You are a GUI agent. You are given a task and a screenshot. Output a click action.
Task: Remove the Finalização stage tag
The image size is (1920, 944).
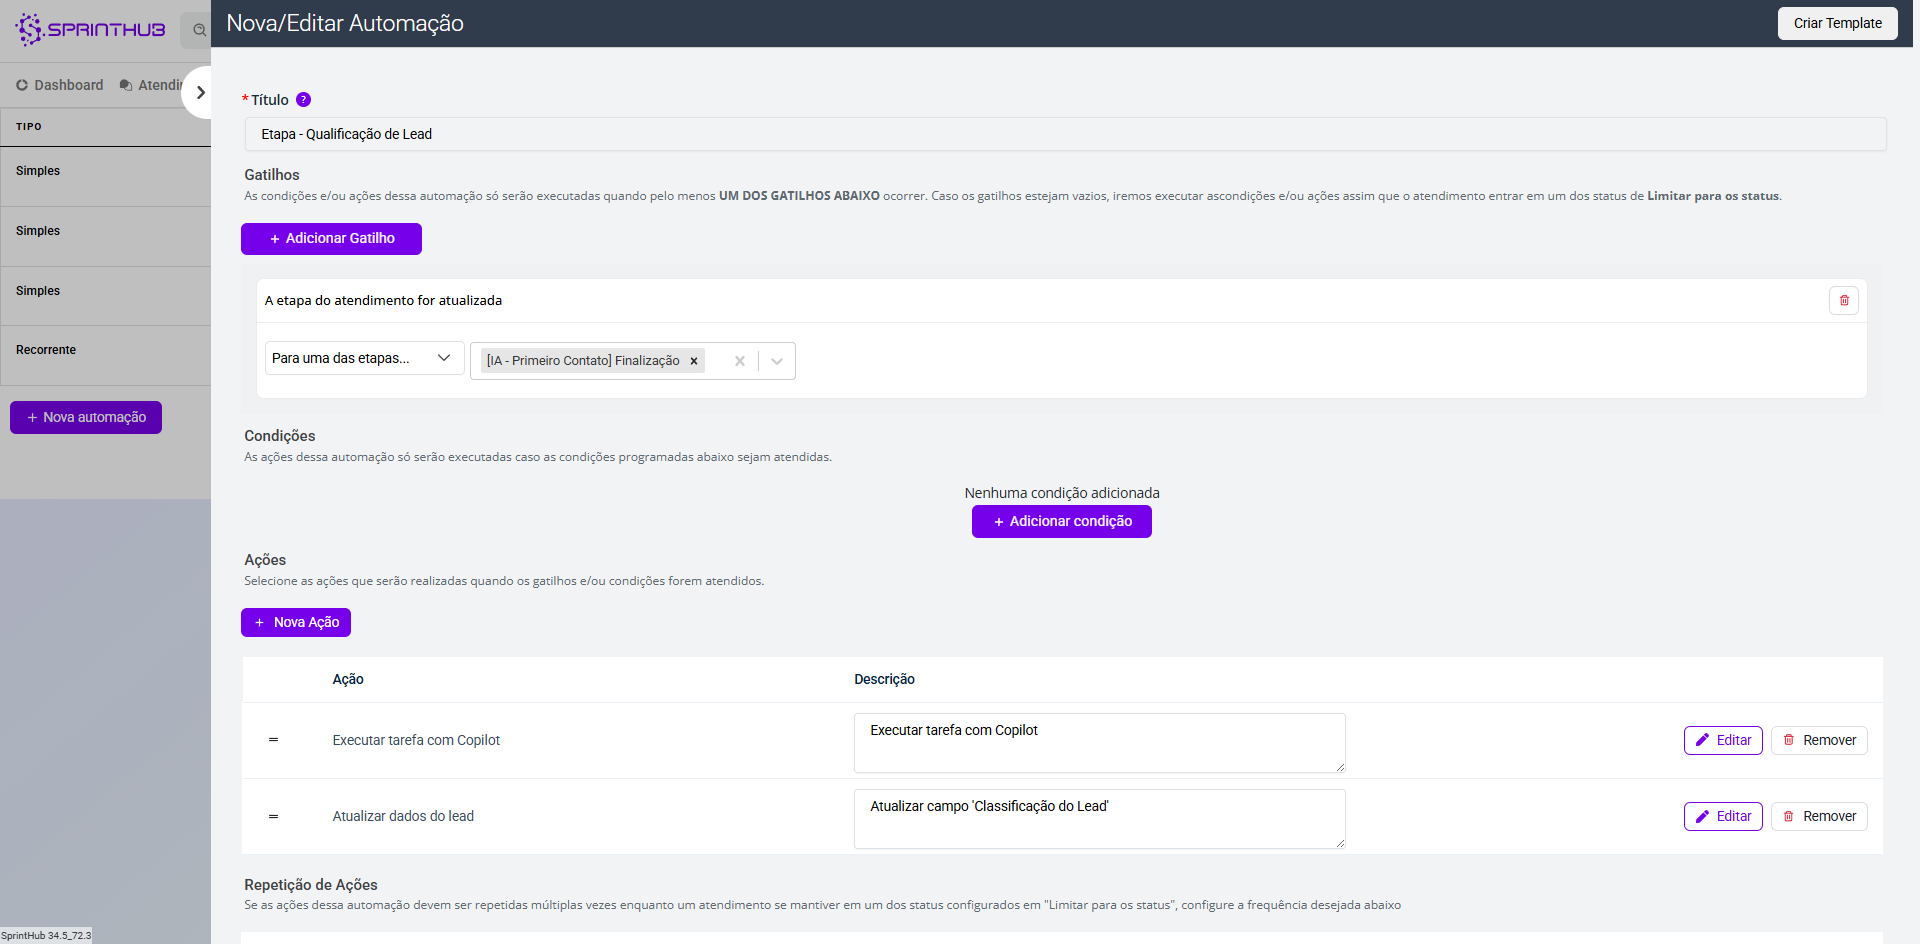point(694,361)
